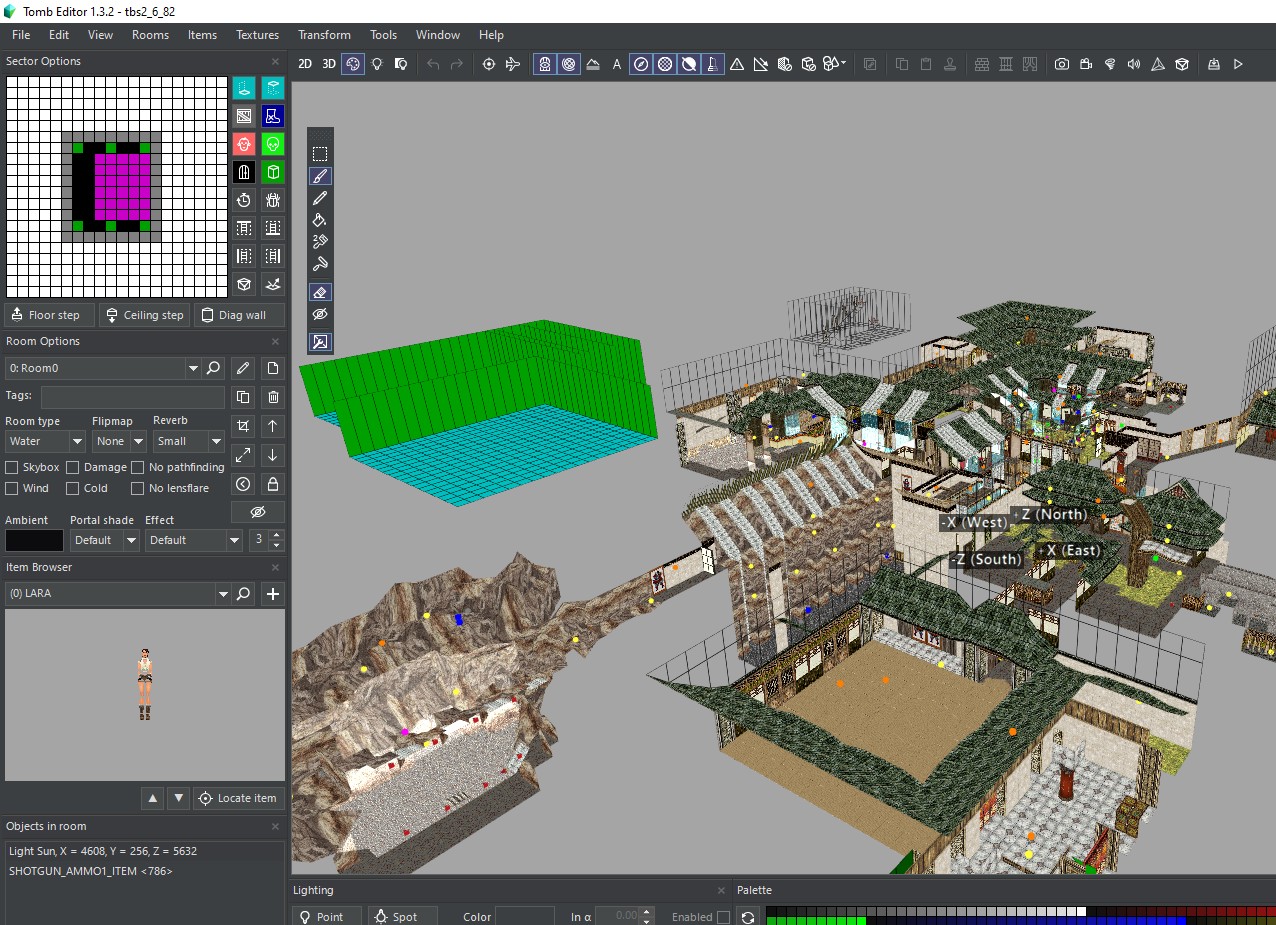Select the Fill bucket tool
This screenshot has height=925, width=1276.
(320, 220)
